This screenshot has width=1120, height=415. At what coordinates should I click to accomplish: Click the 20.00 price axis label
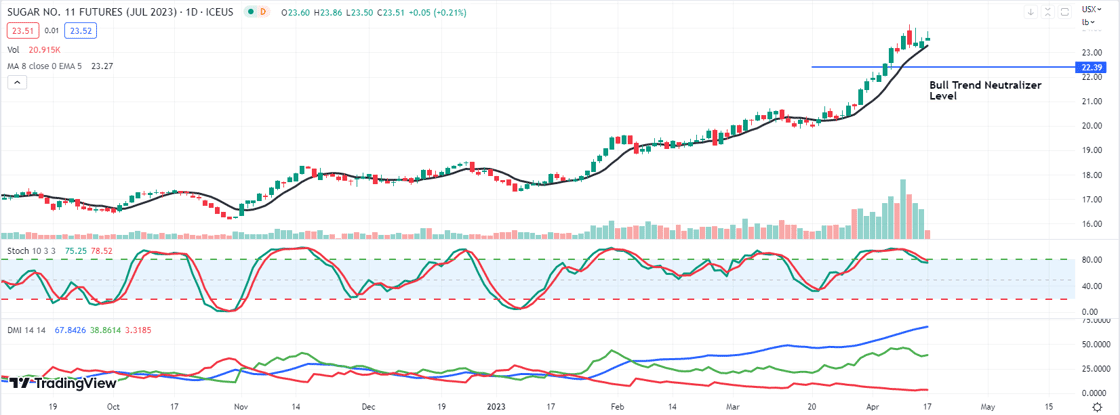click(x=1091, y=126)
